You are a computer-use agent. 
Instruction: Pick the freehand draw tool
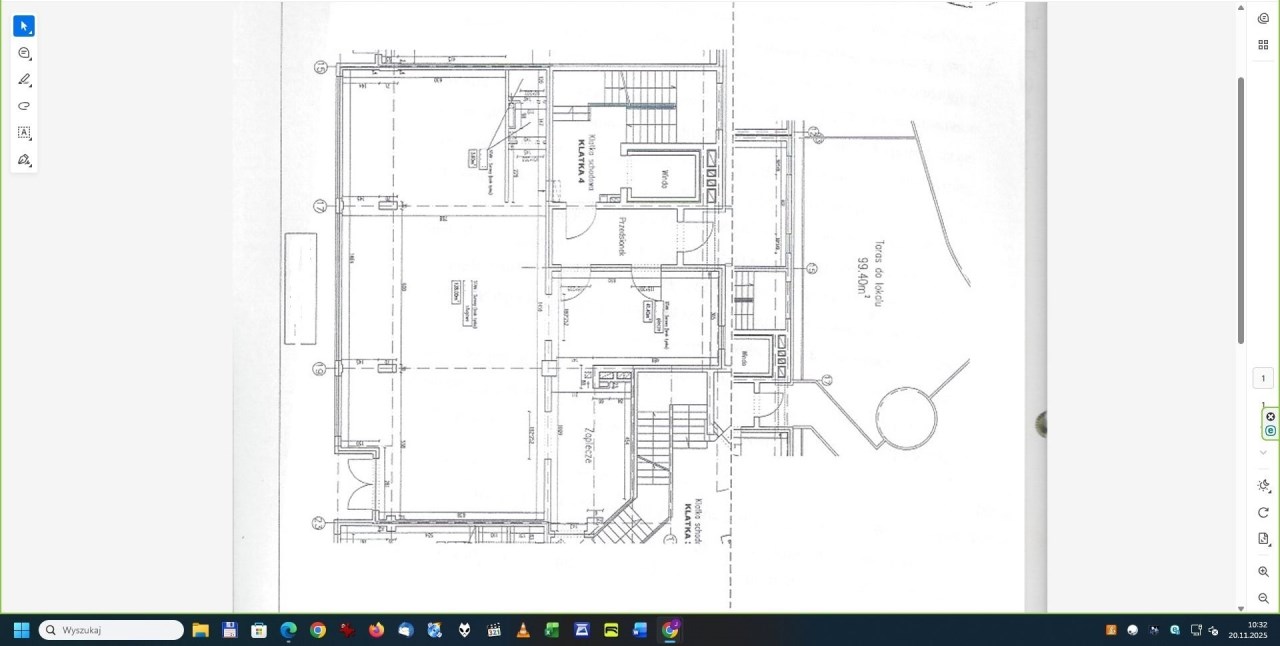(x=24, y=106)
